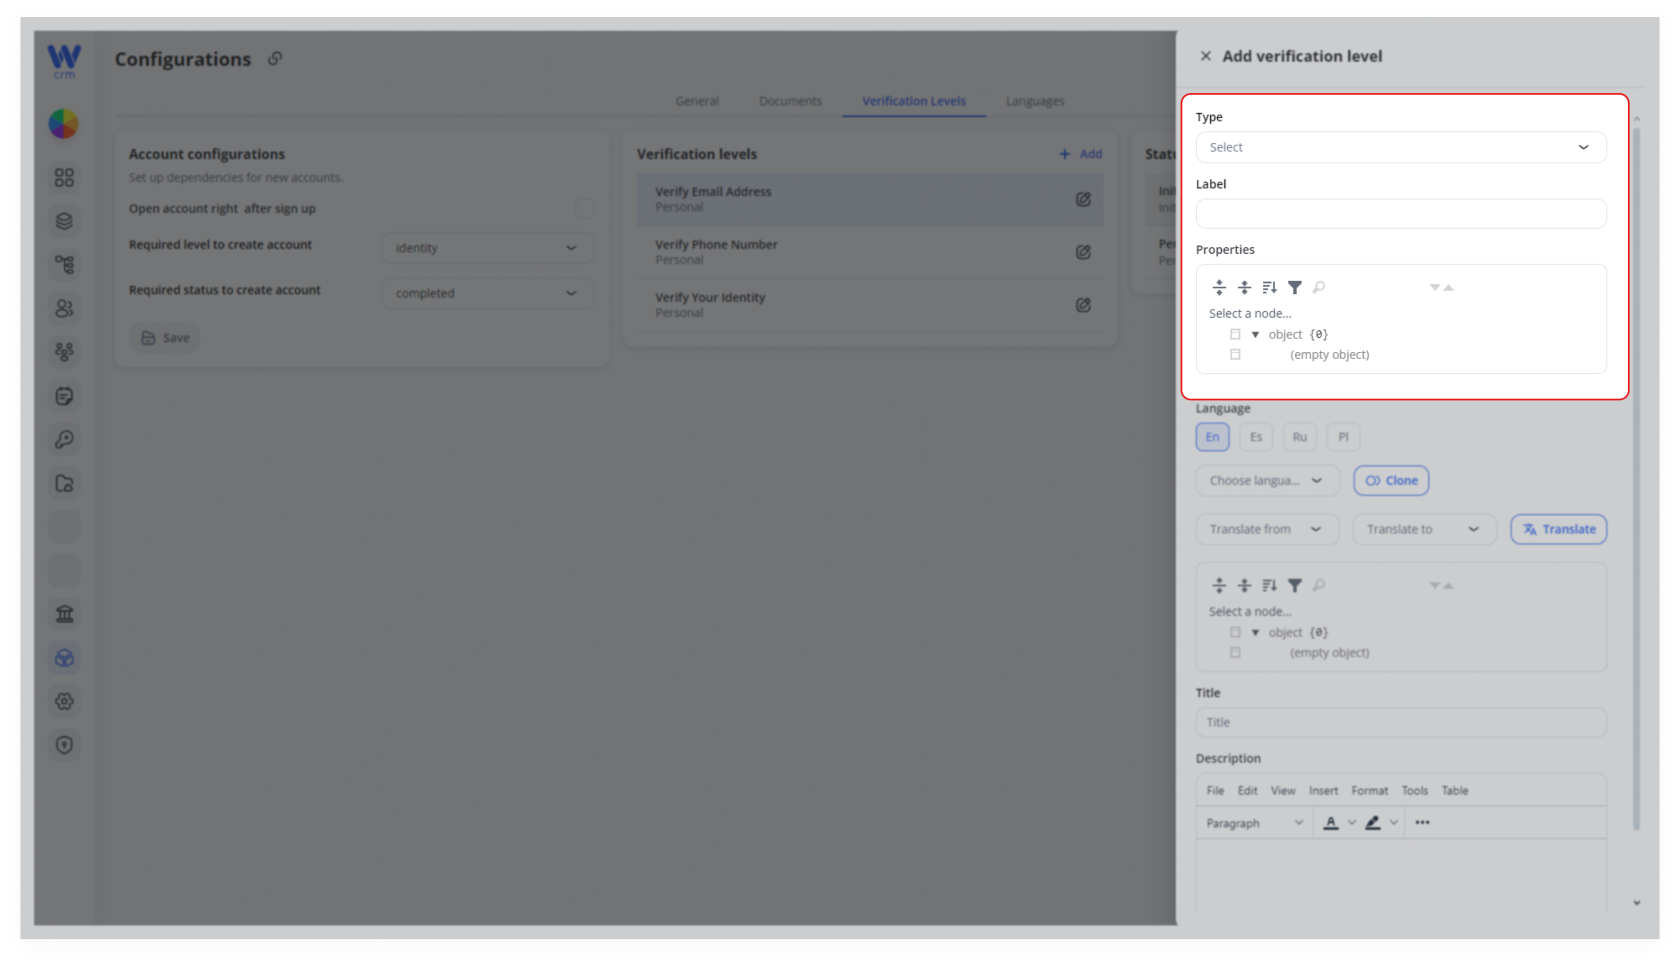
Task: Open the stacked layers icon in sidebar
Action: tap(64, 221)
